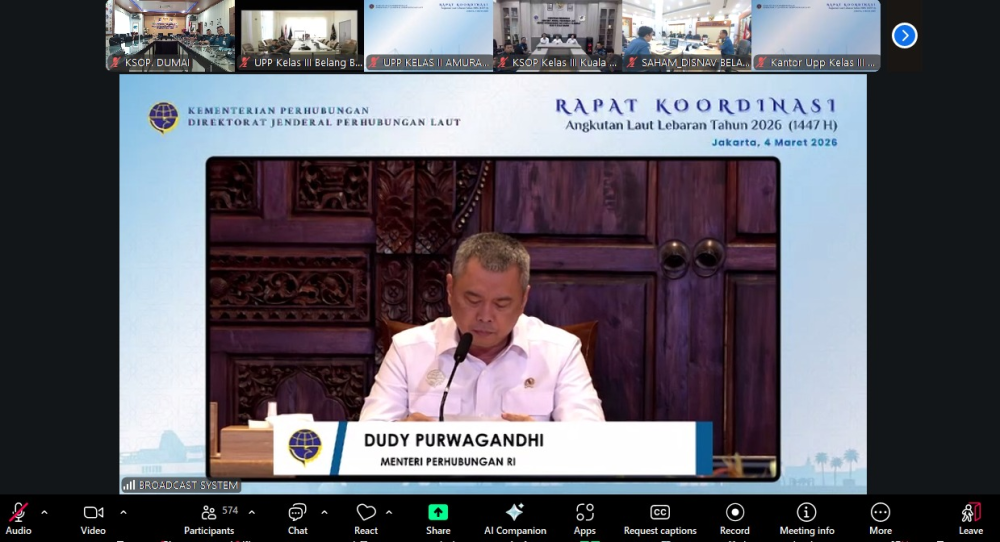Click muted mic icon on KSOP Kelas III Kuala

click(503, 62)
